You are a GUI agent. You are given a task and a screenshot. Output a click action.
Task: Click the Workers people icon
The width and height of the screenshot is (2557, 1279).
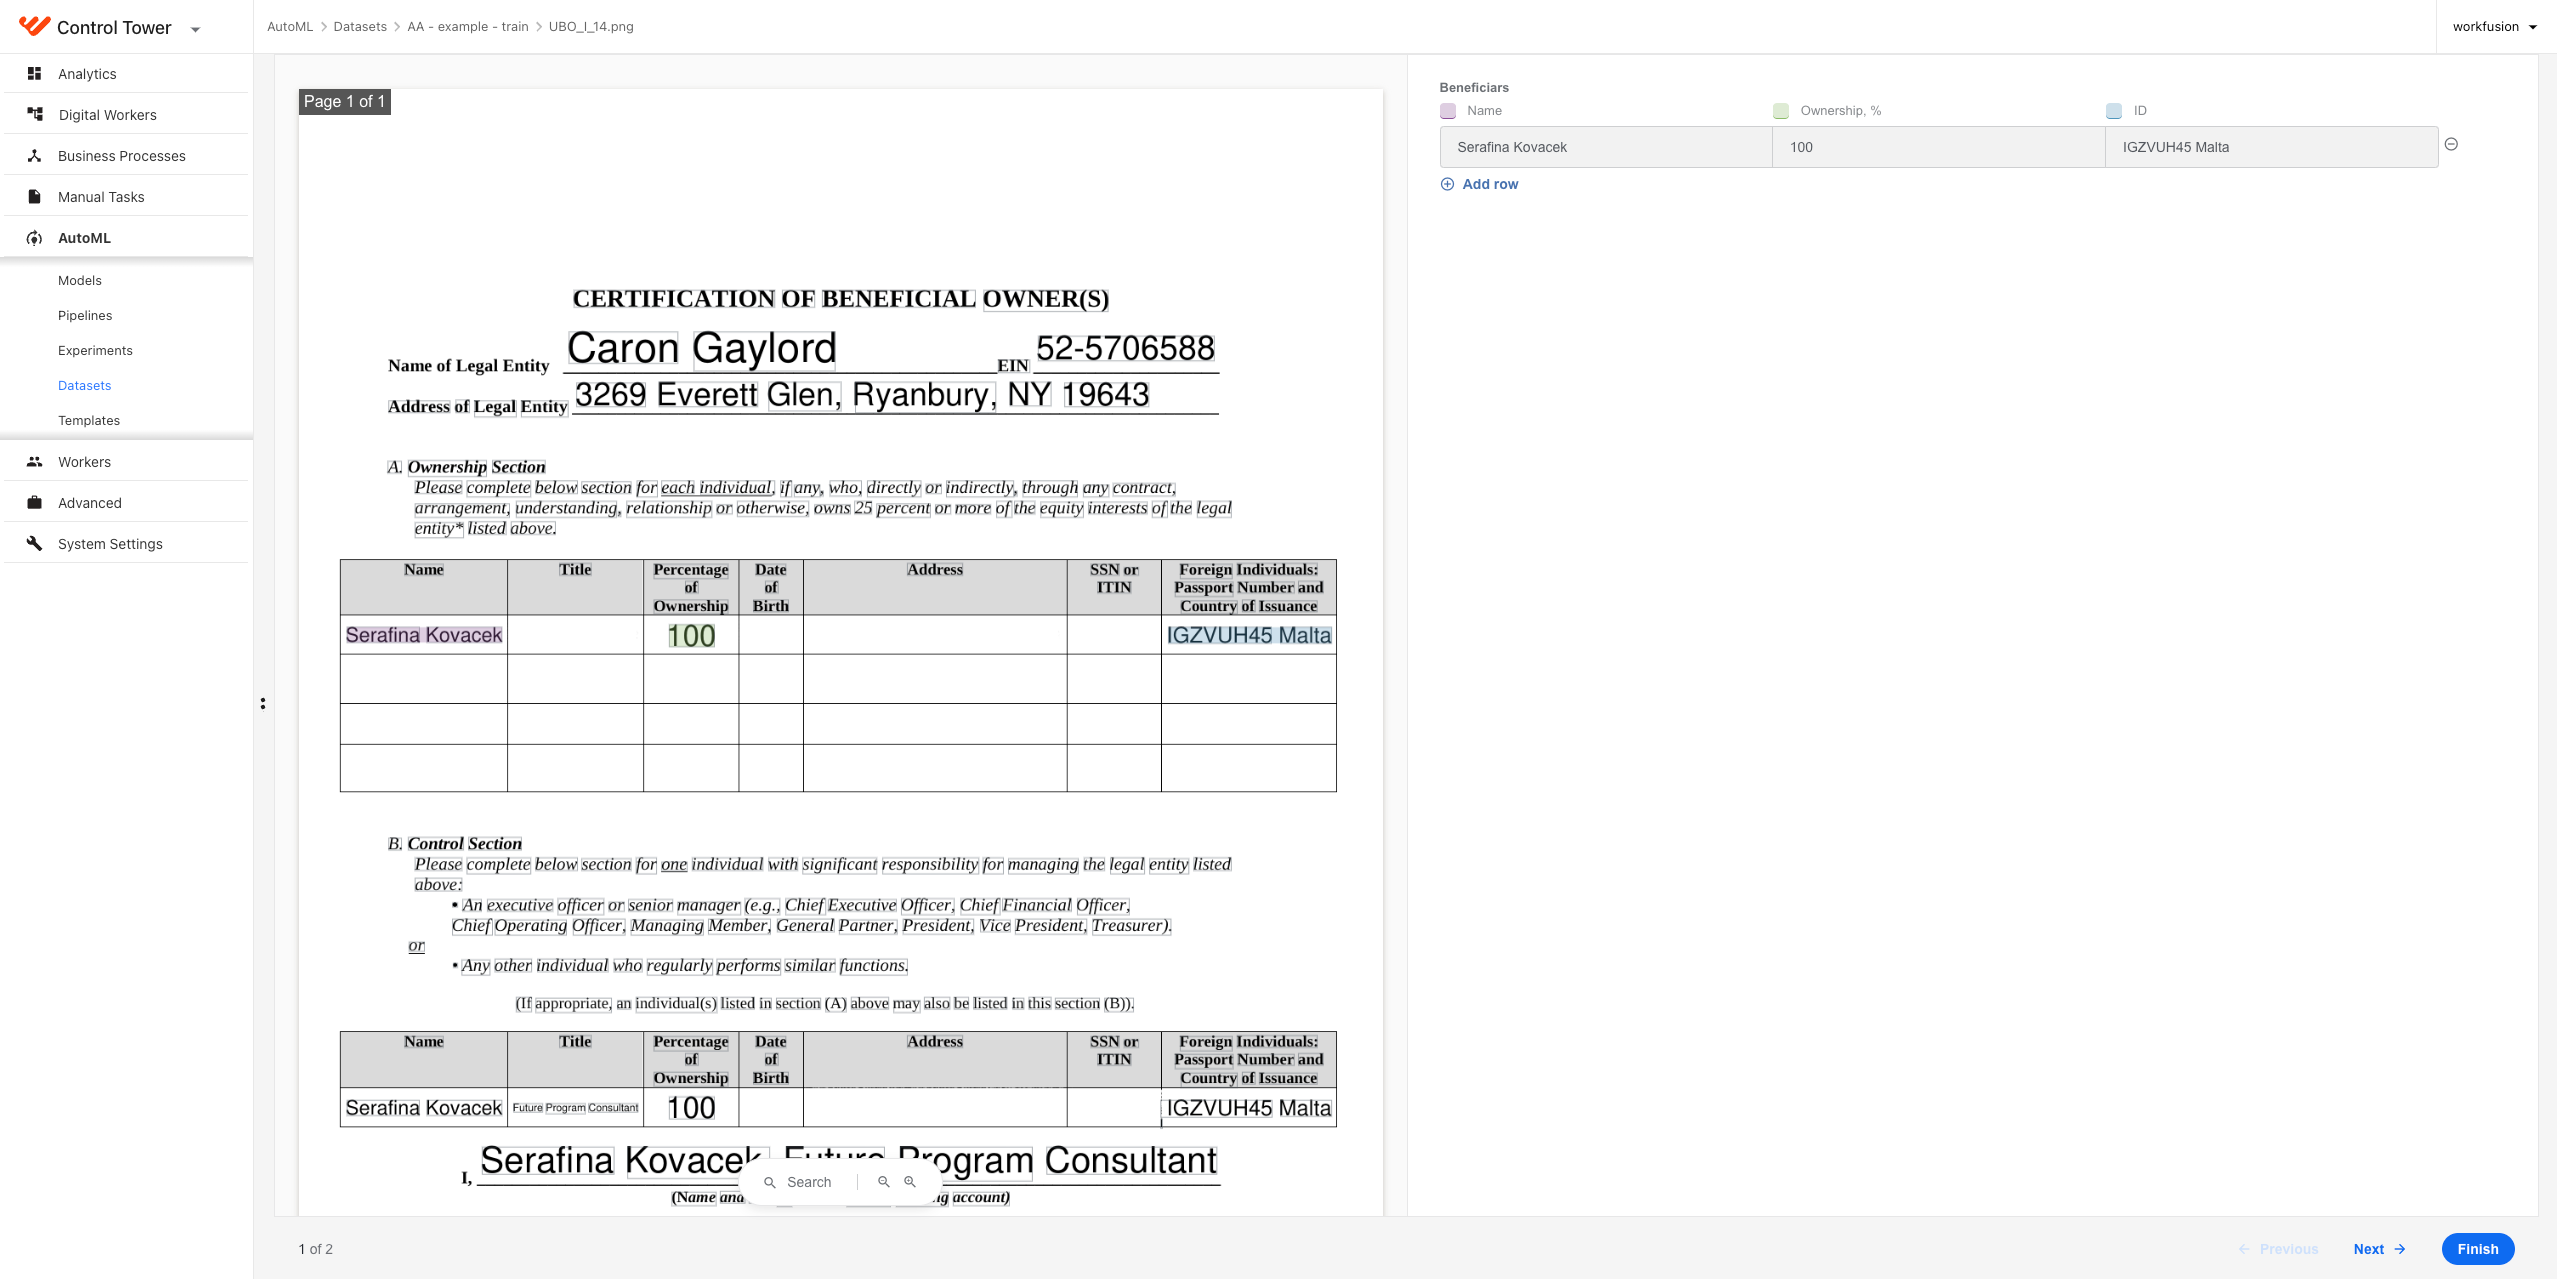point(34,461)
